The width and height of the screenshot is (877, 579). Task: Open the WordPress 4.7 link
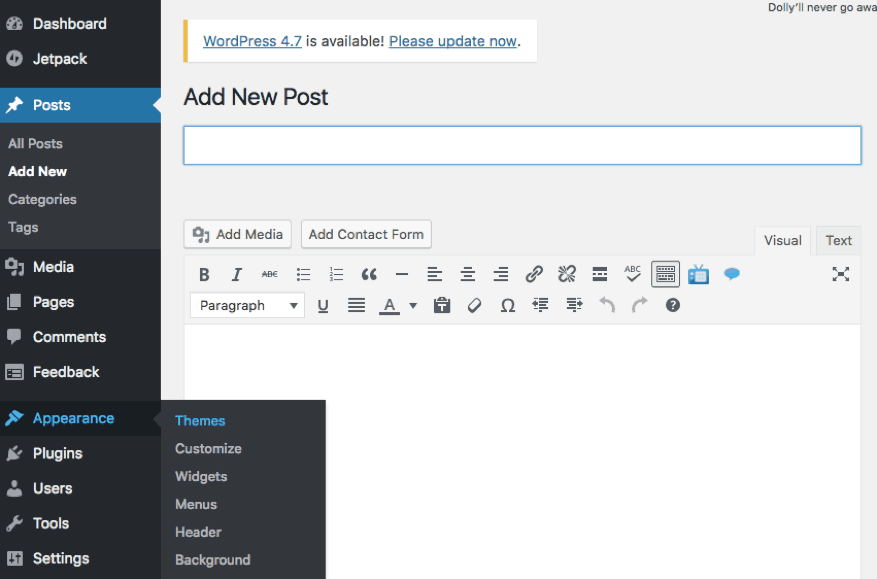click(252, 41)
